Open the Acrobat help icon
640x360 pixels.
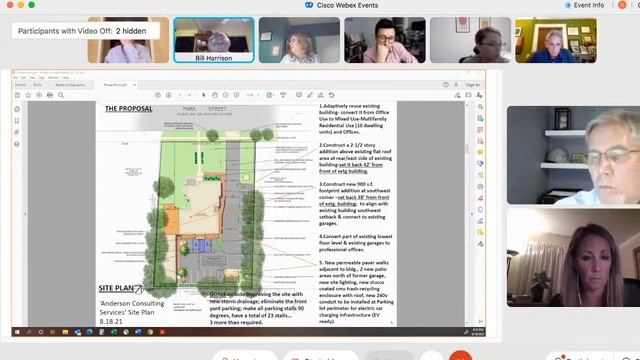tap(446, 85)
